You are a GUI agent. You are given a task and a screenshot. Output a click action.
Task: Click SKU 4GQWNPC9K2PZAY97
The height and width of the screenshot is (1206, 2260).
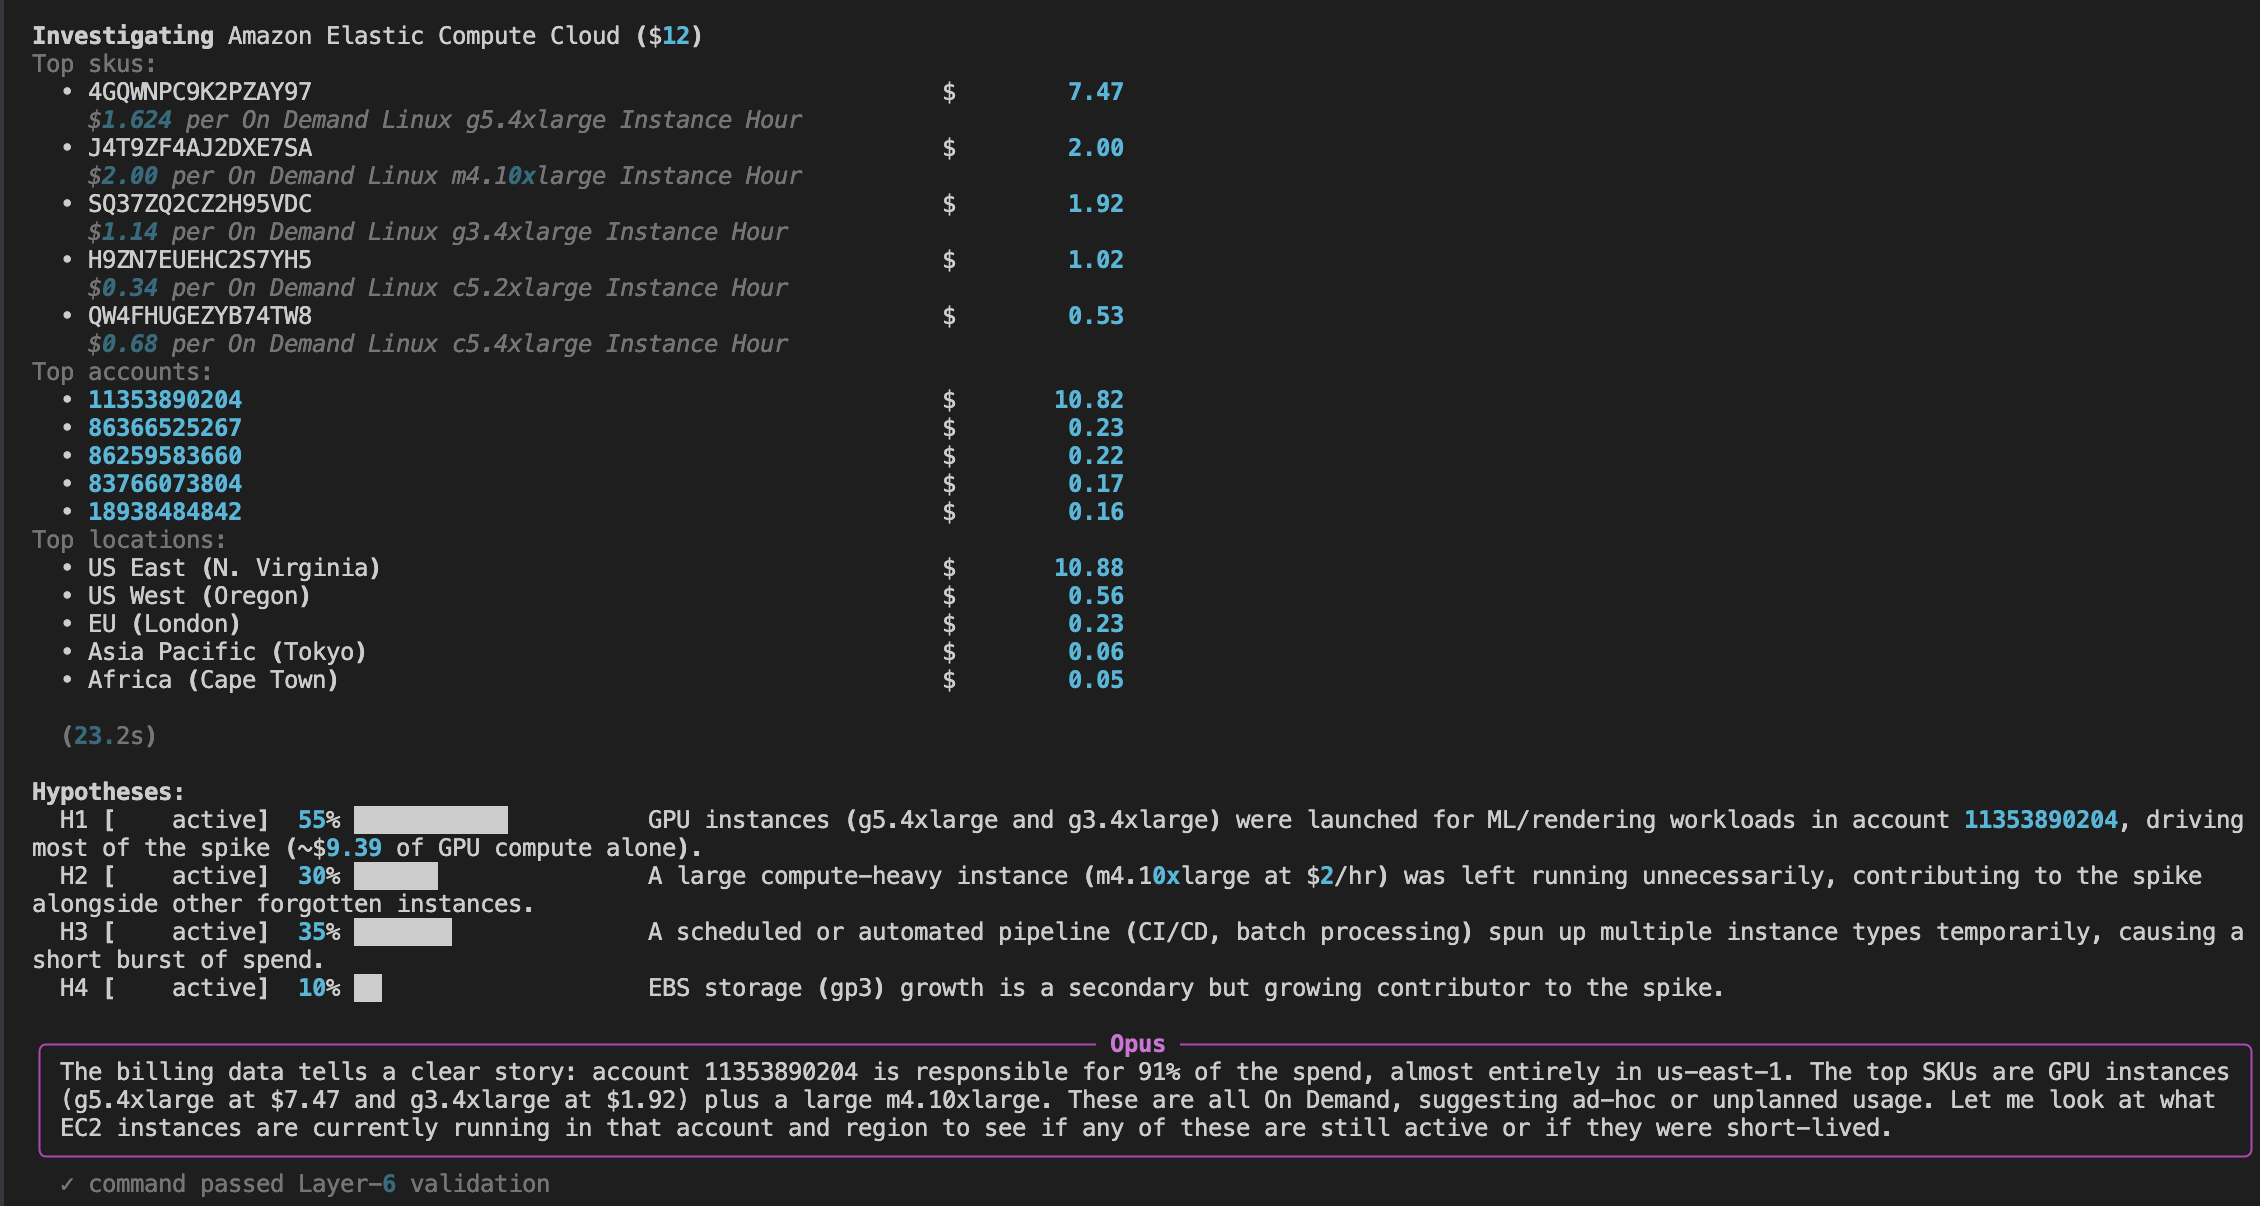(x=200, y=92)
